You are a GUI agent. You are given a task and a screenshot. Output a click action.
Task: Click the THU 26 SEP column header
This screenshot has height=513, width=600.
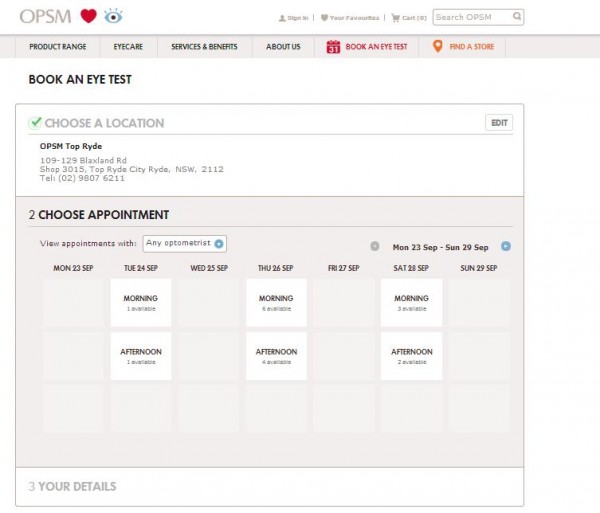click(276, 268)
